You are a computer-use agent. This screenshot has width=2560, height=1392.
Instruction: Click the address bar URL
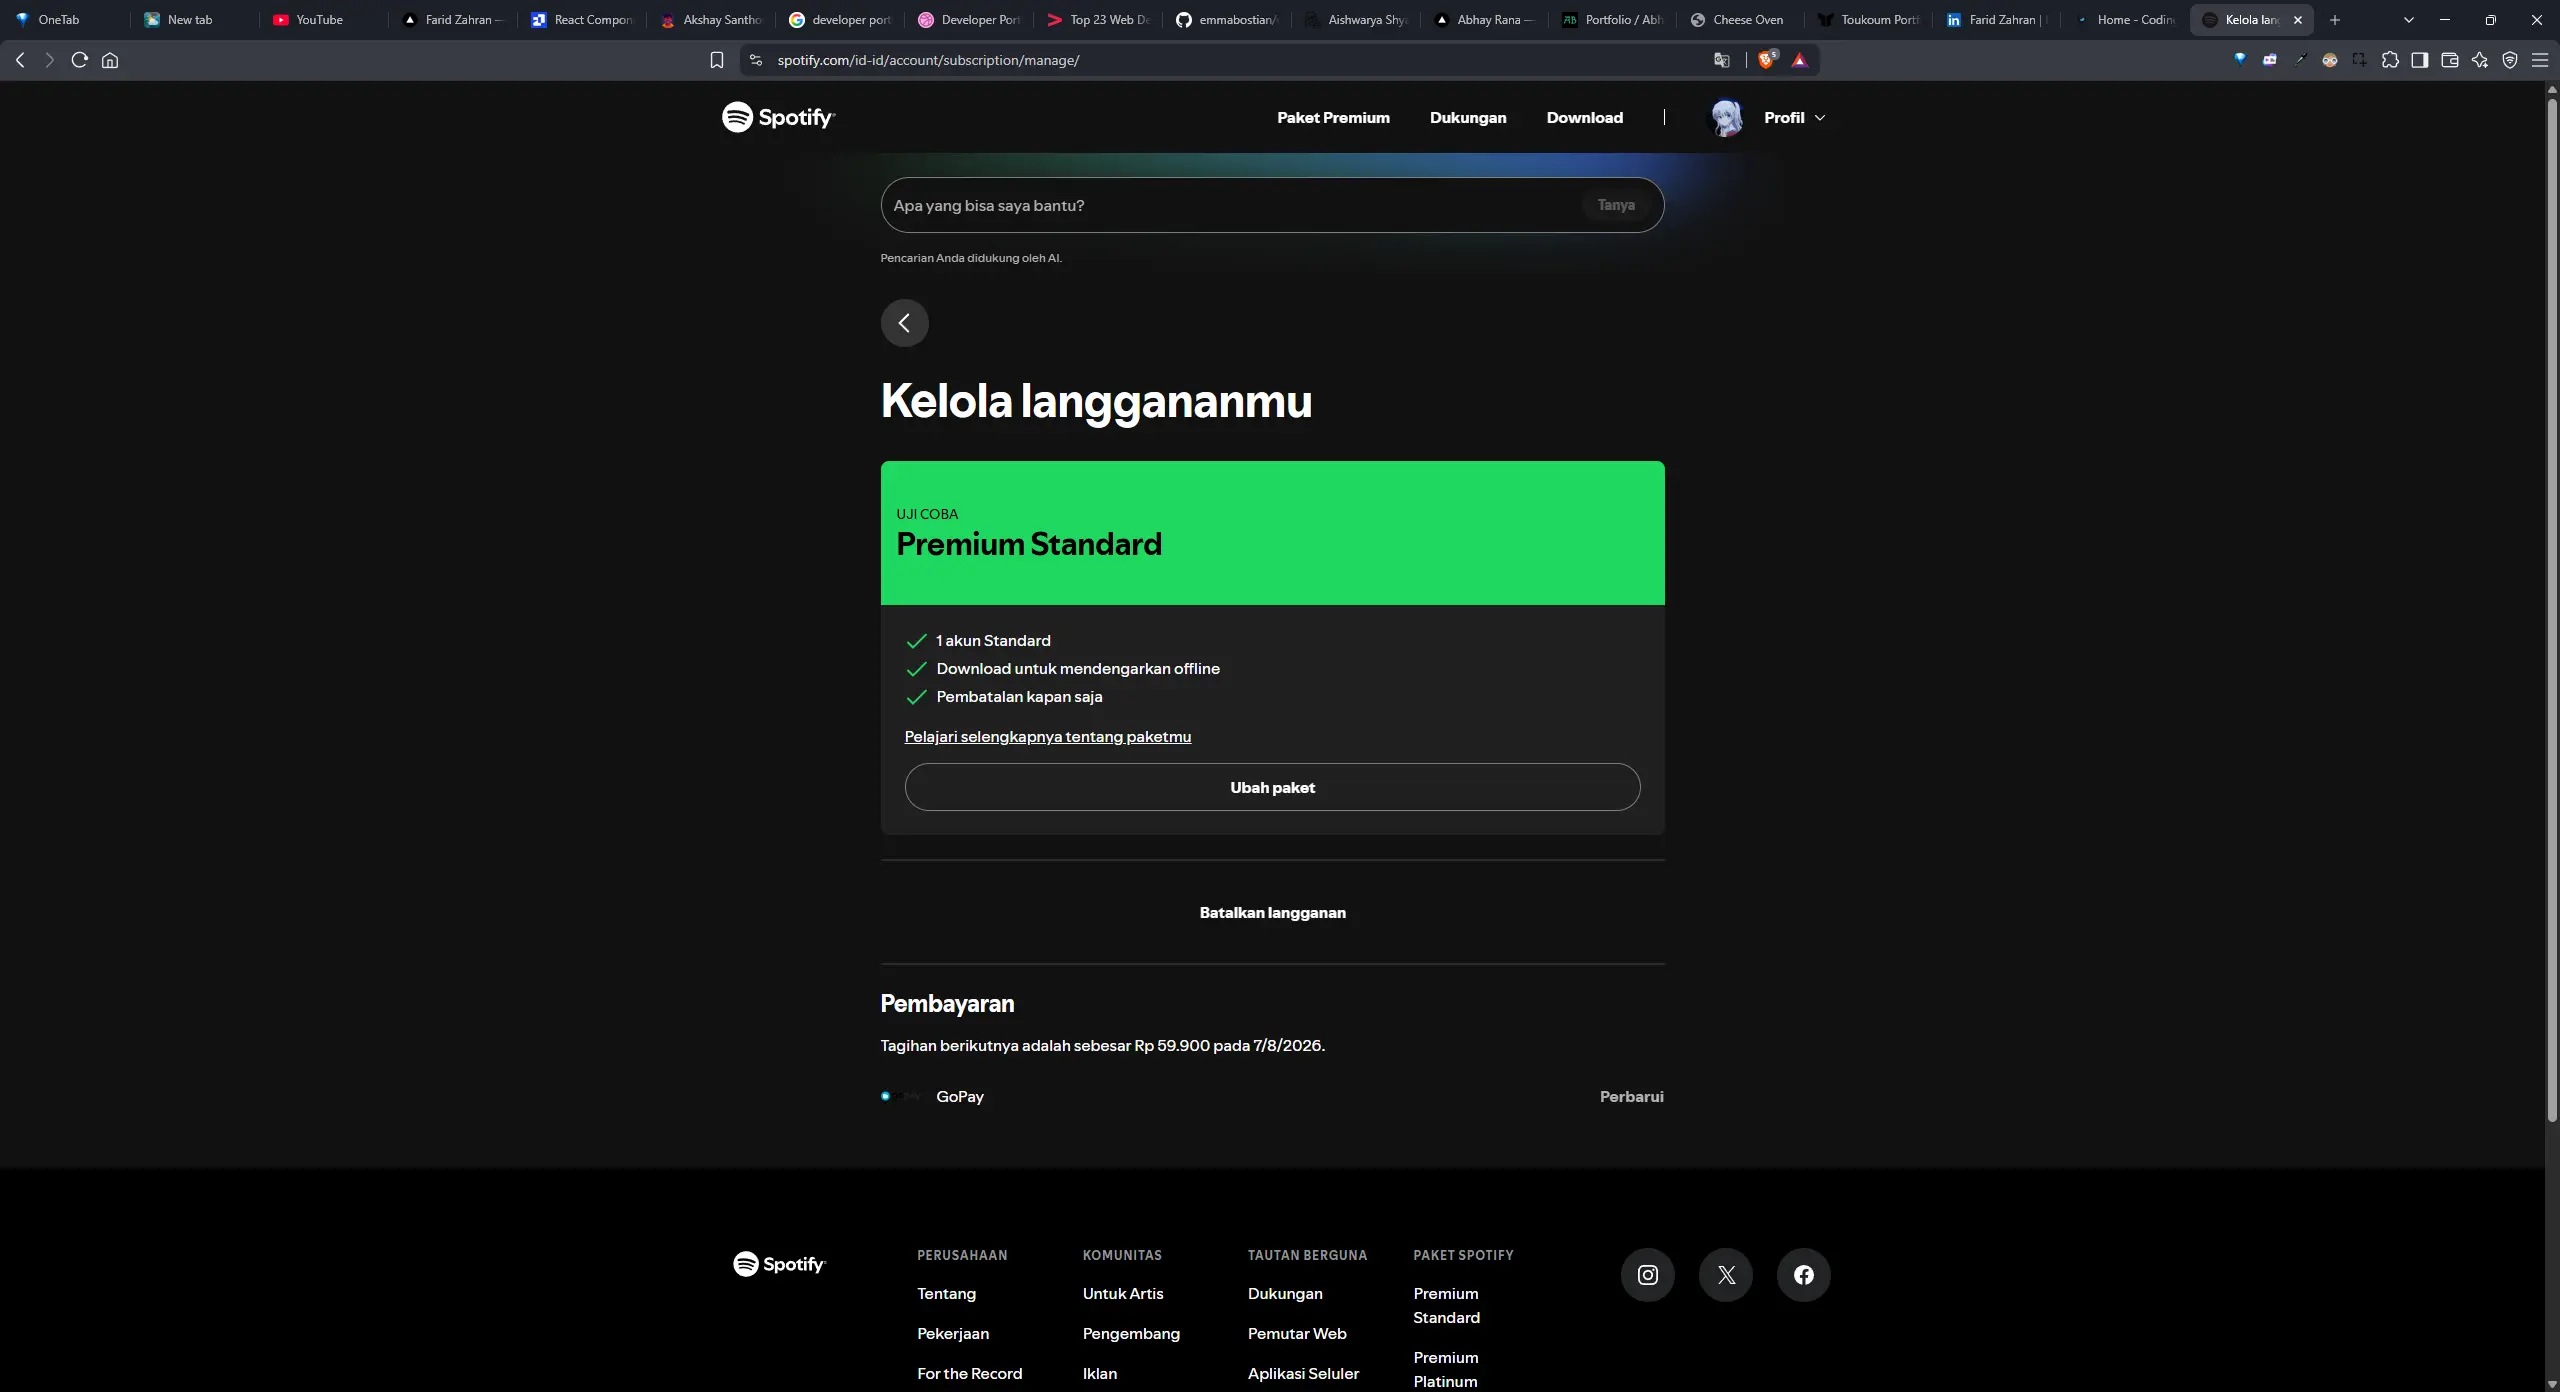point(928,60)
